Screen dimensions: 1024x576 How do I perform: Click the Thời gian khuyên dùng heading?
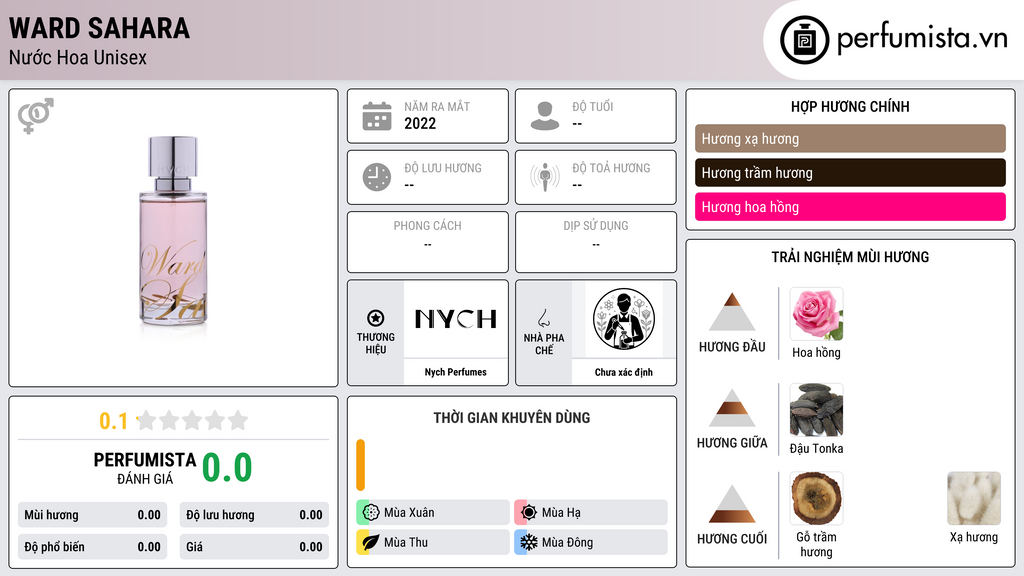click(x=512, y=417)
